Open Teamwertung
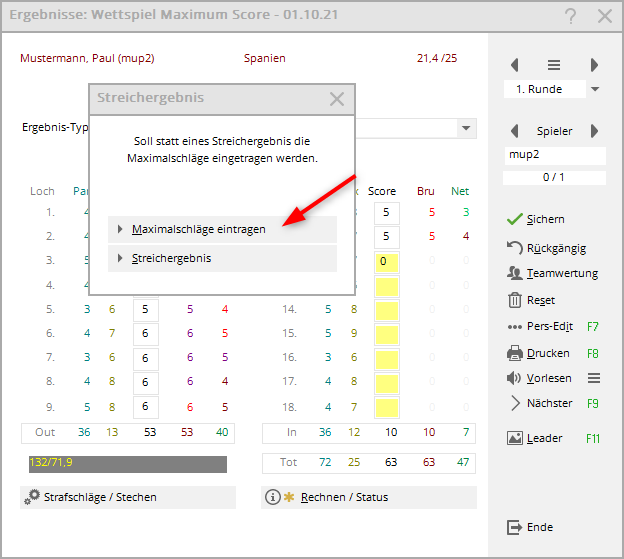This screenshot has width=624, height=559. [x=553, y=273]
